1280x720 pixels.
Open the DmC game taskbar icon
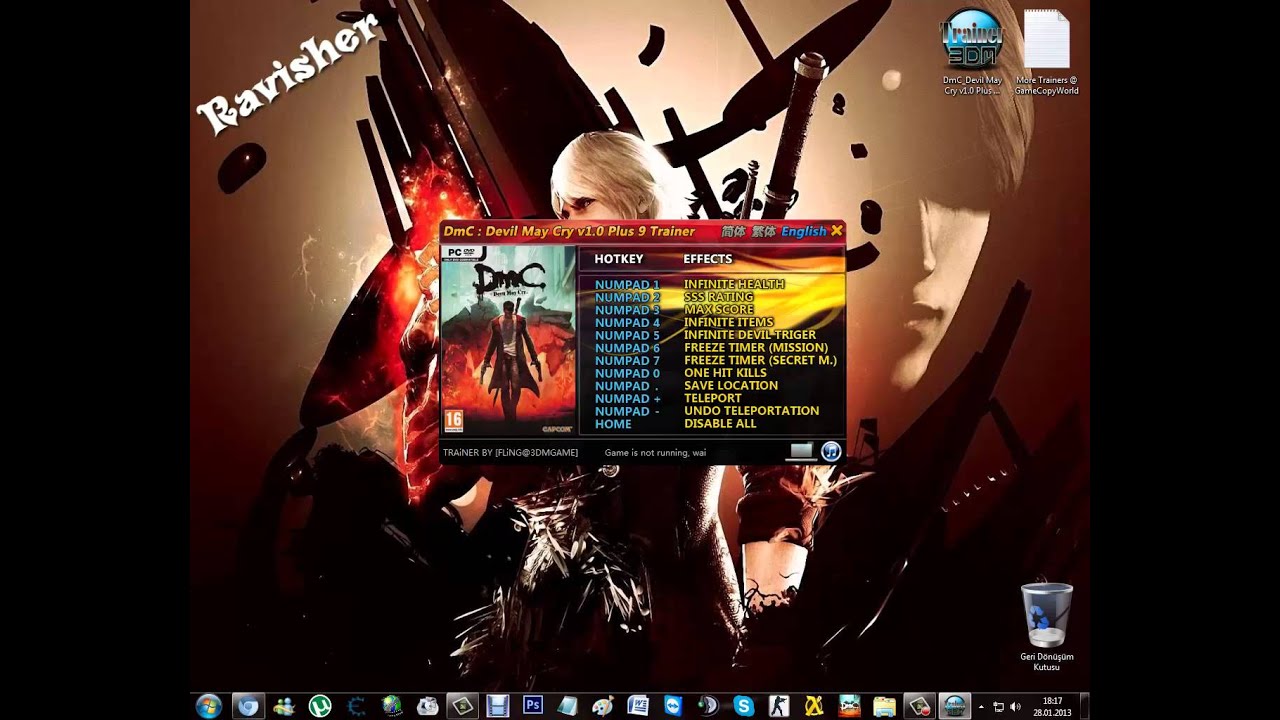coord(850,706)
